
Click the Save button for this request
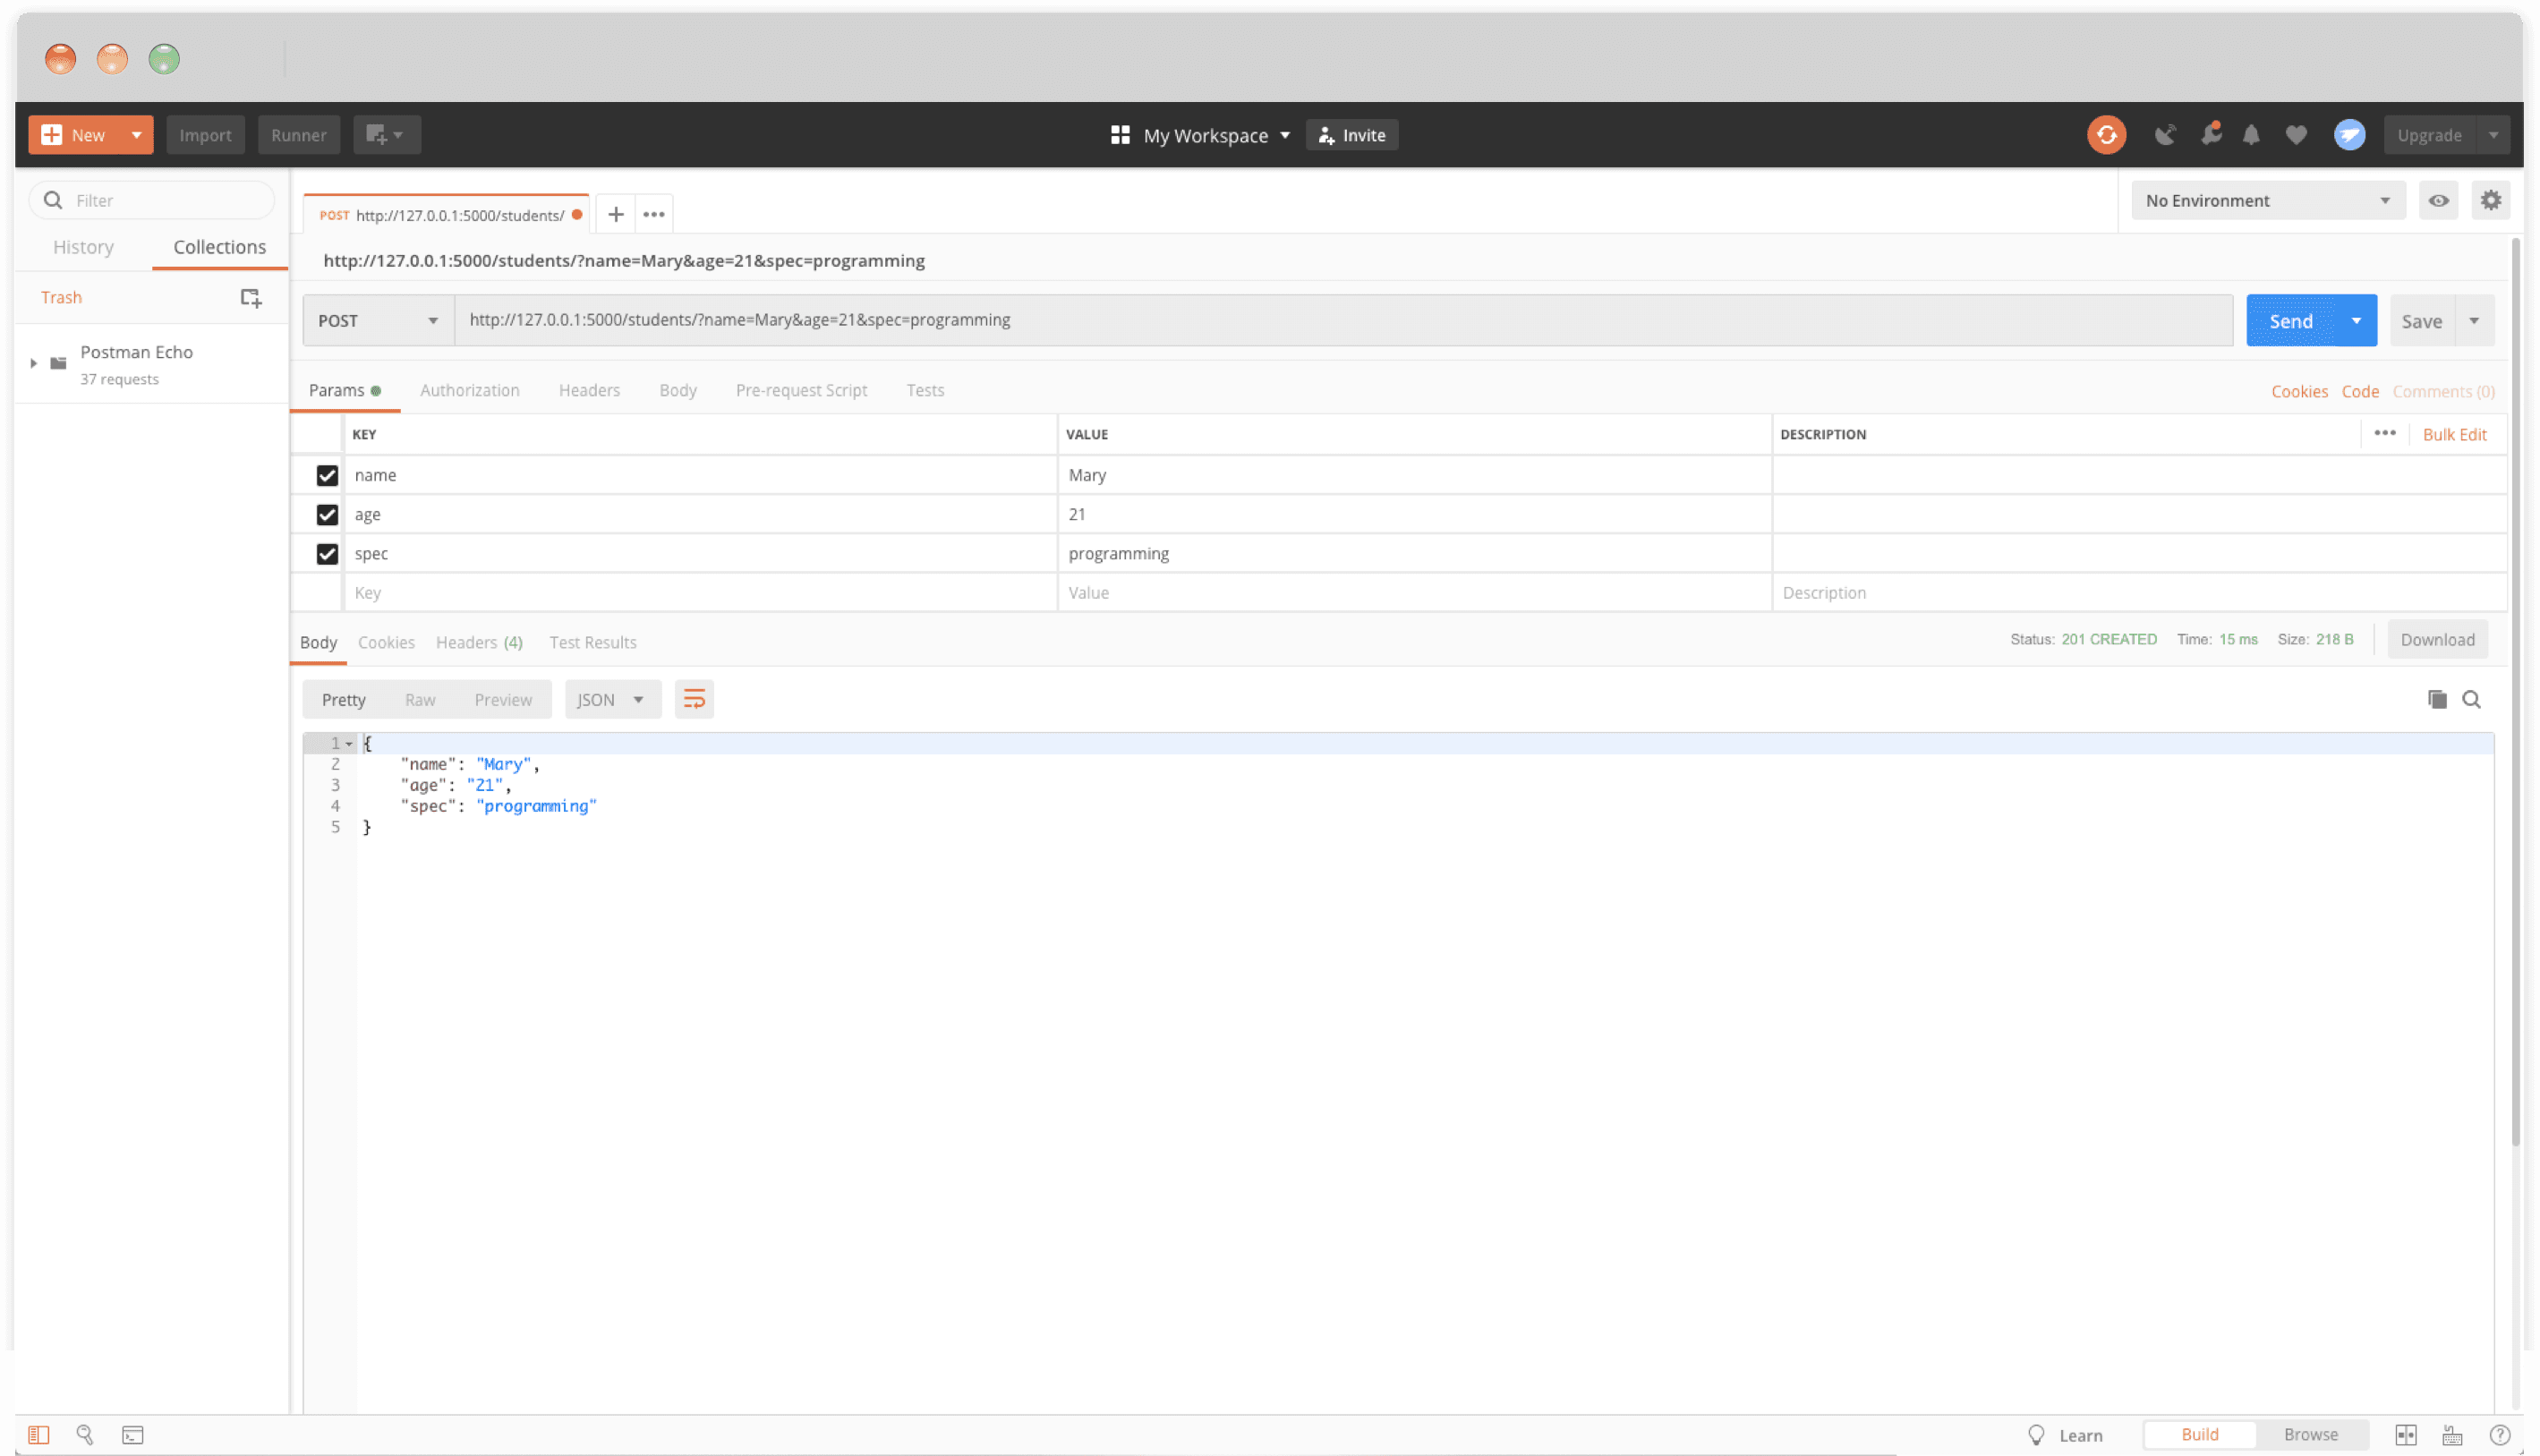tap(2421, 321)
